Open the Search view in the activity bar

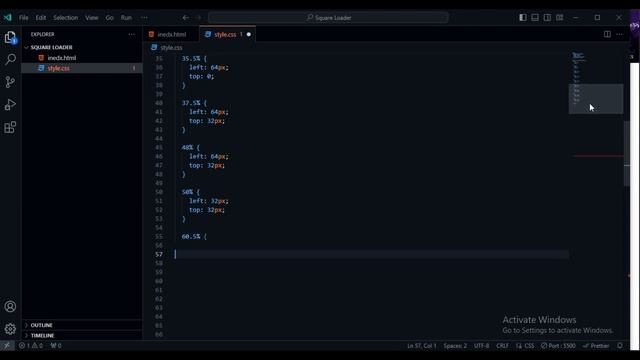(x=10, y=60)
